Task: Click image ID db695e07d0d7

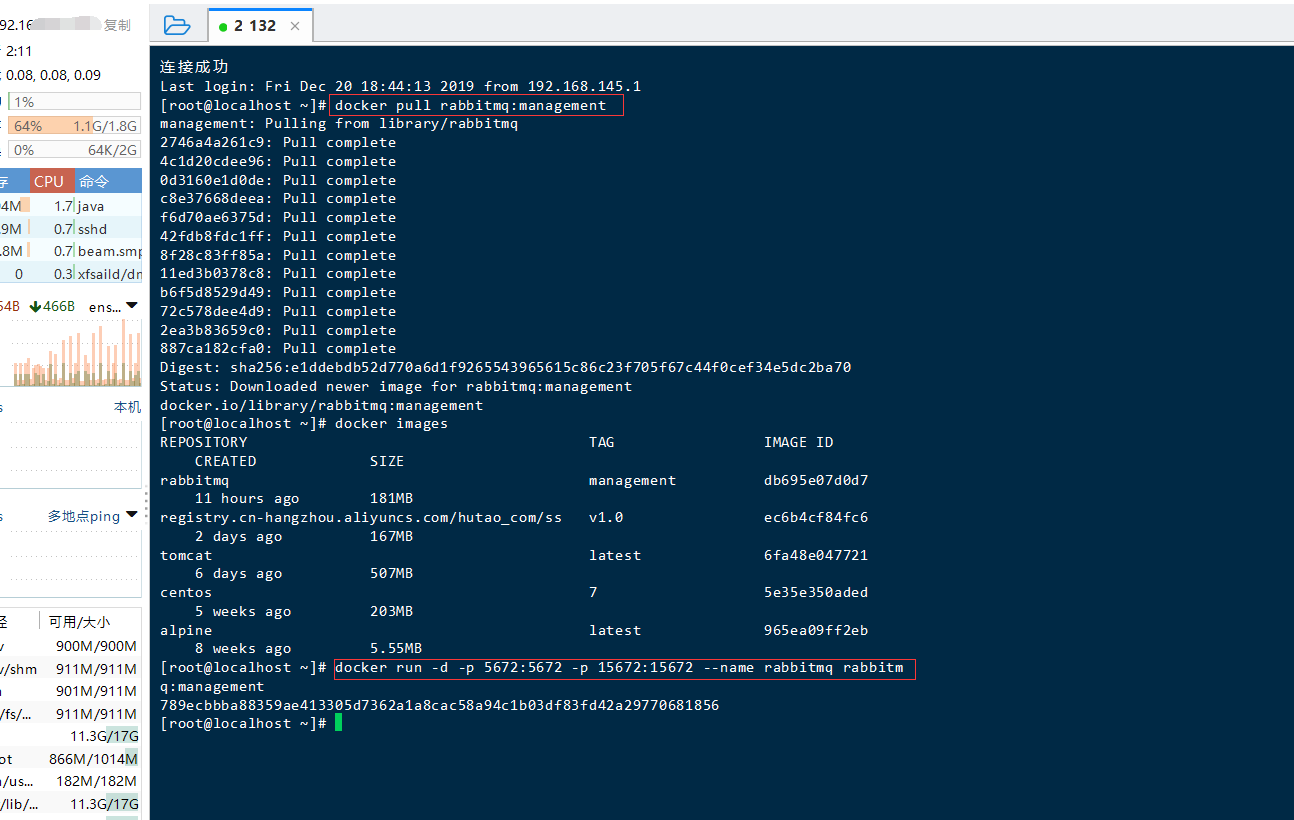Action: (x=816, y=480)
